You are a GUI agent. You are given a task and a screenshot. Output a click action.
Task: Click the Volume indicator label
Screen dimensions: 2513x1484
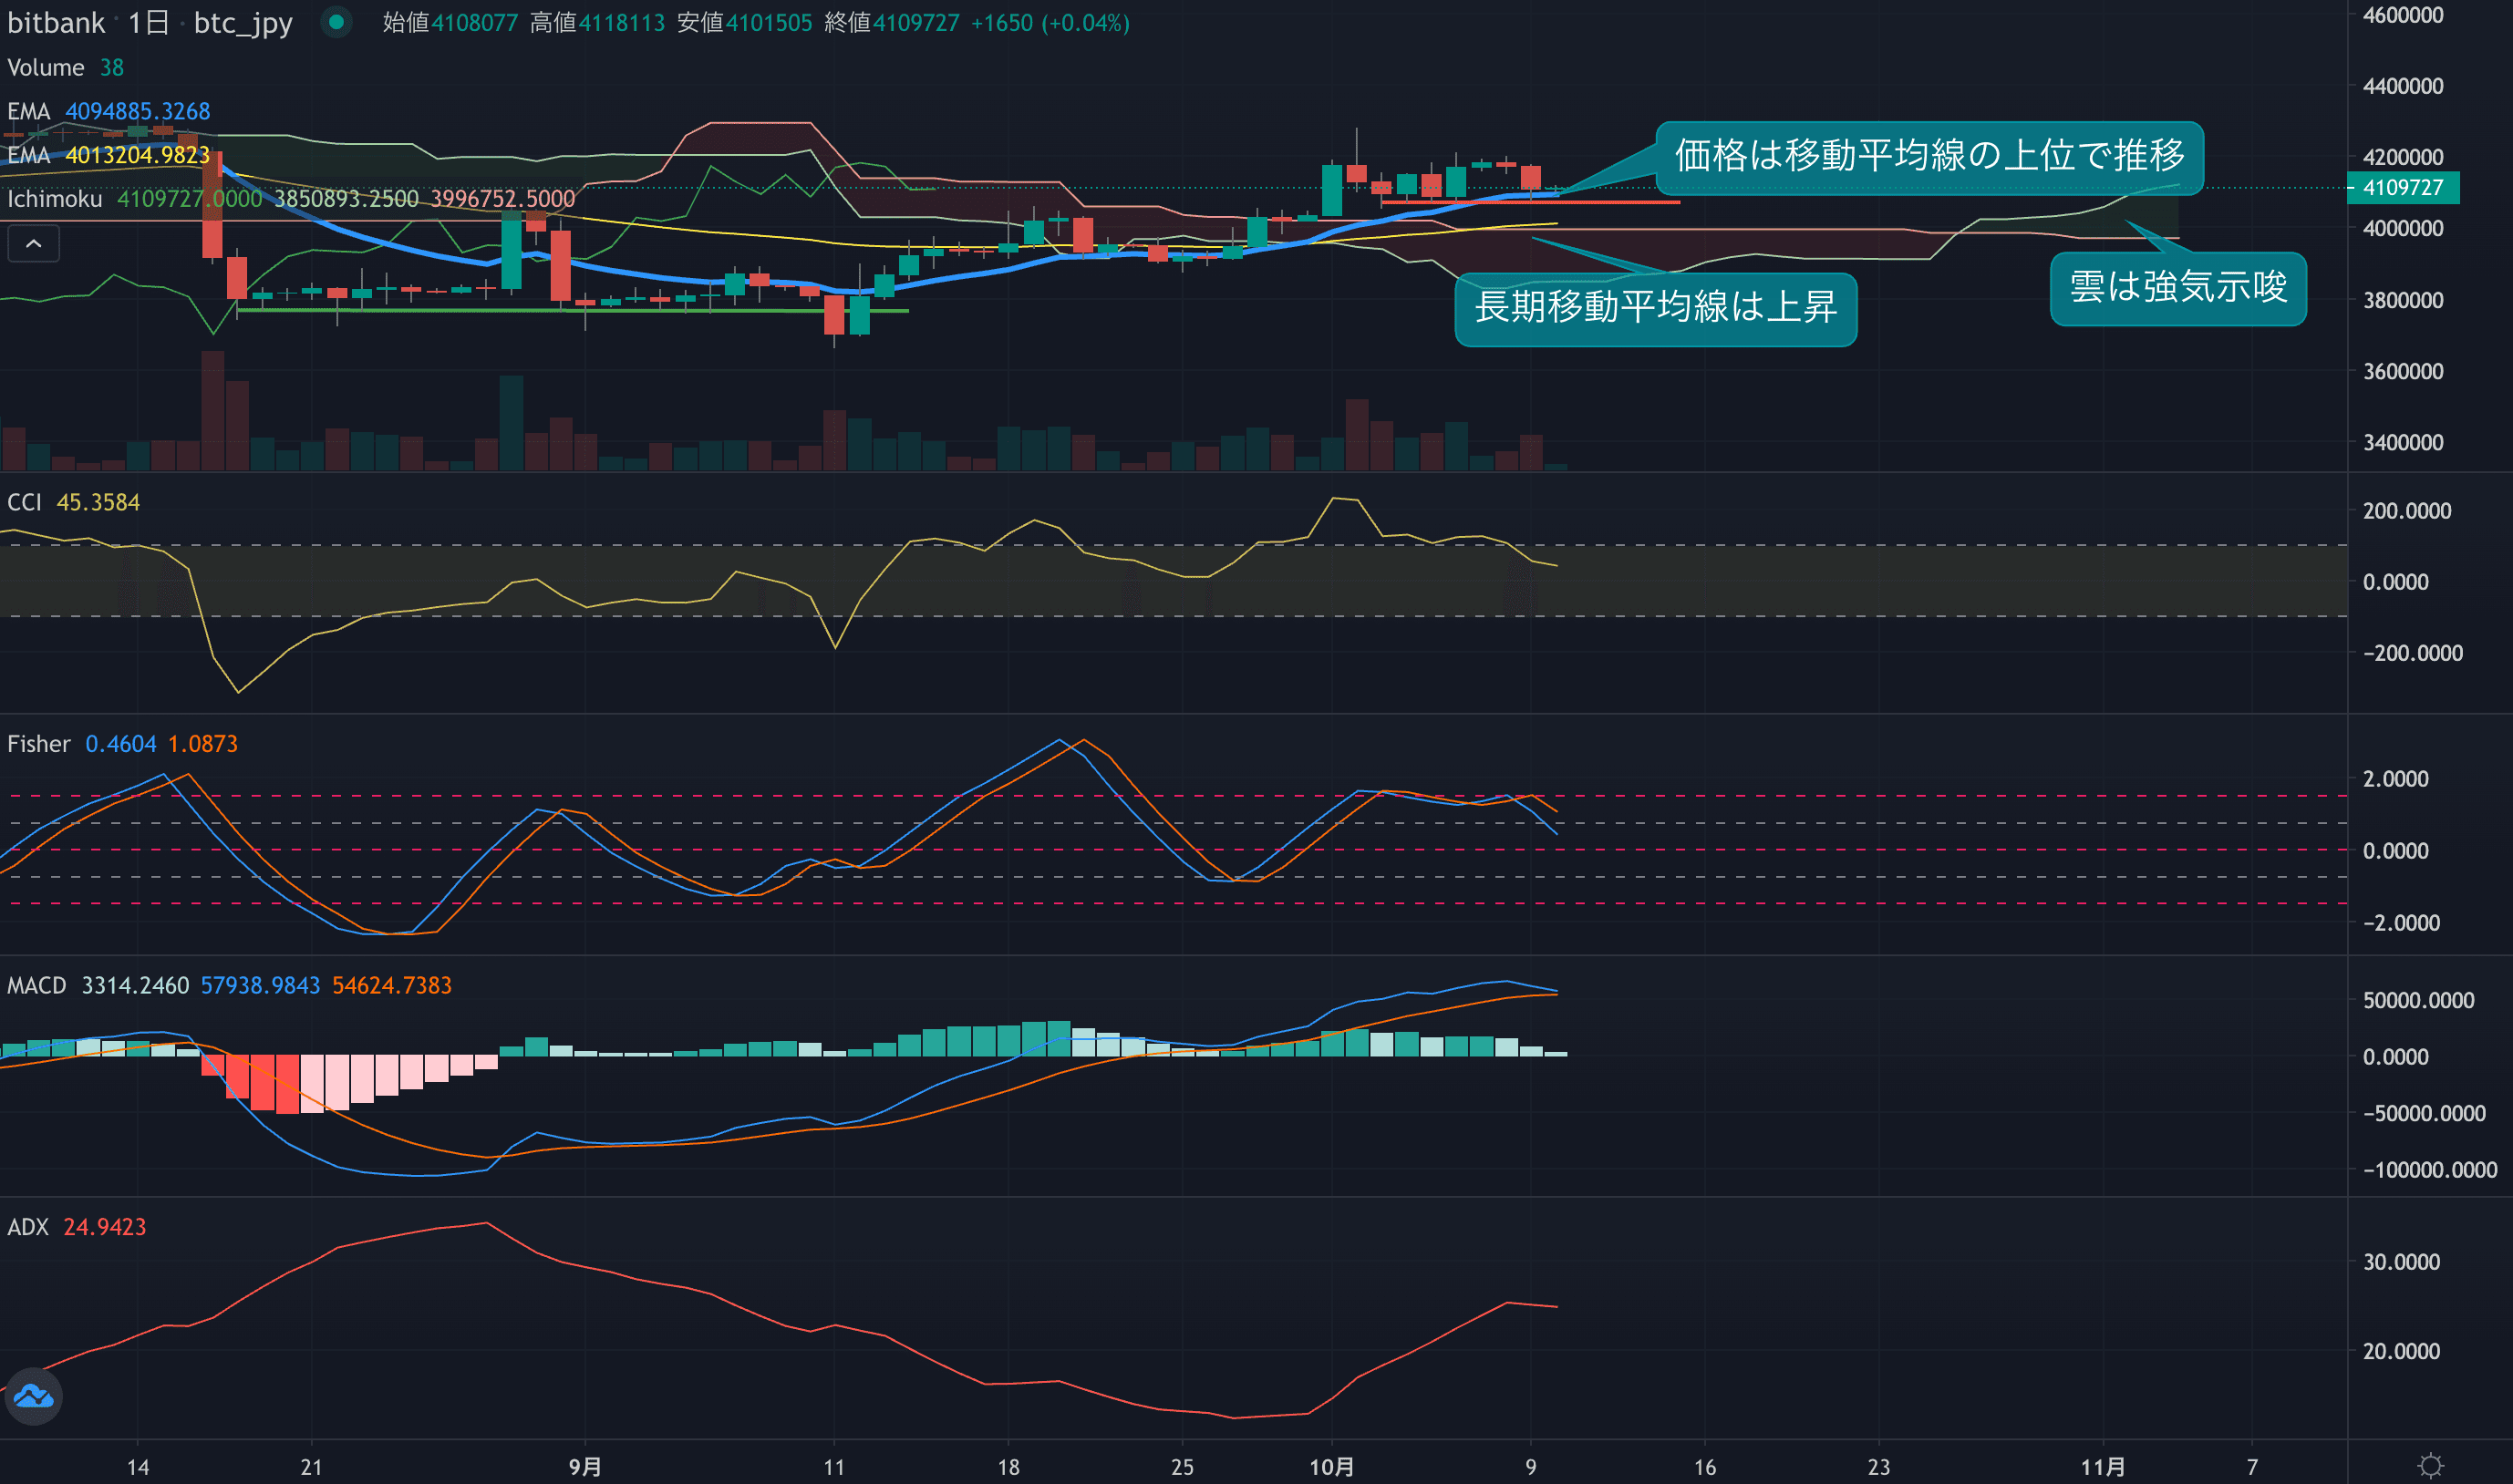coord(46,68)
